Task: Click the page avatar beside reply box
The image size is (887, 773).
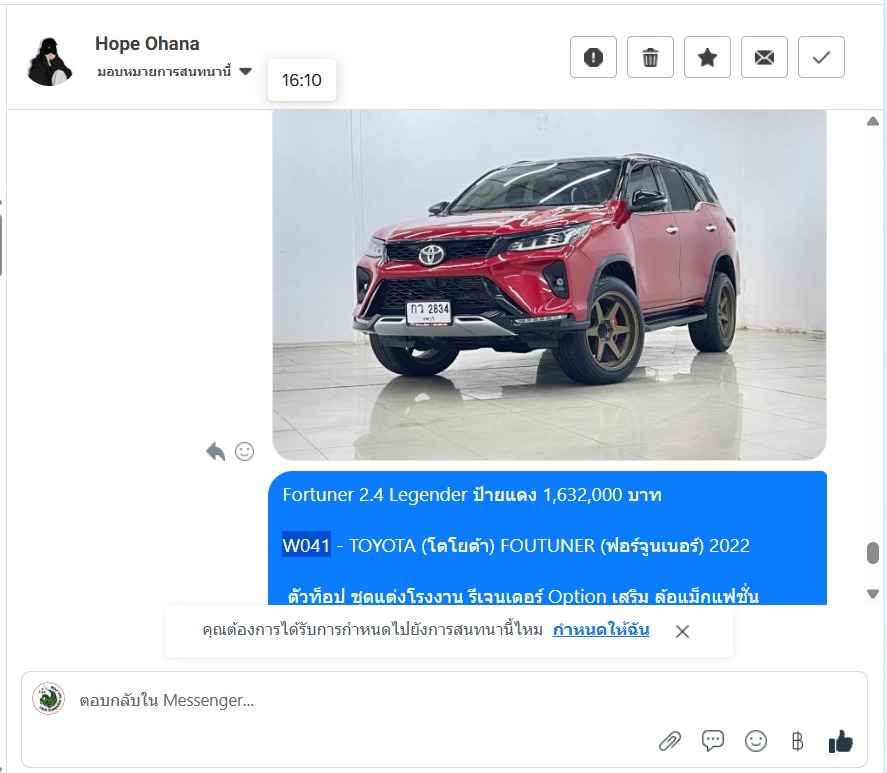Action: pos(49,698)
